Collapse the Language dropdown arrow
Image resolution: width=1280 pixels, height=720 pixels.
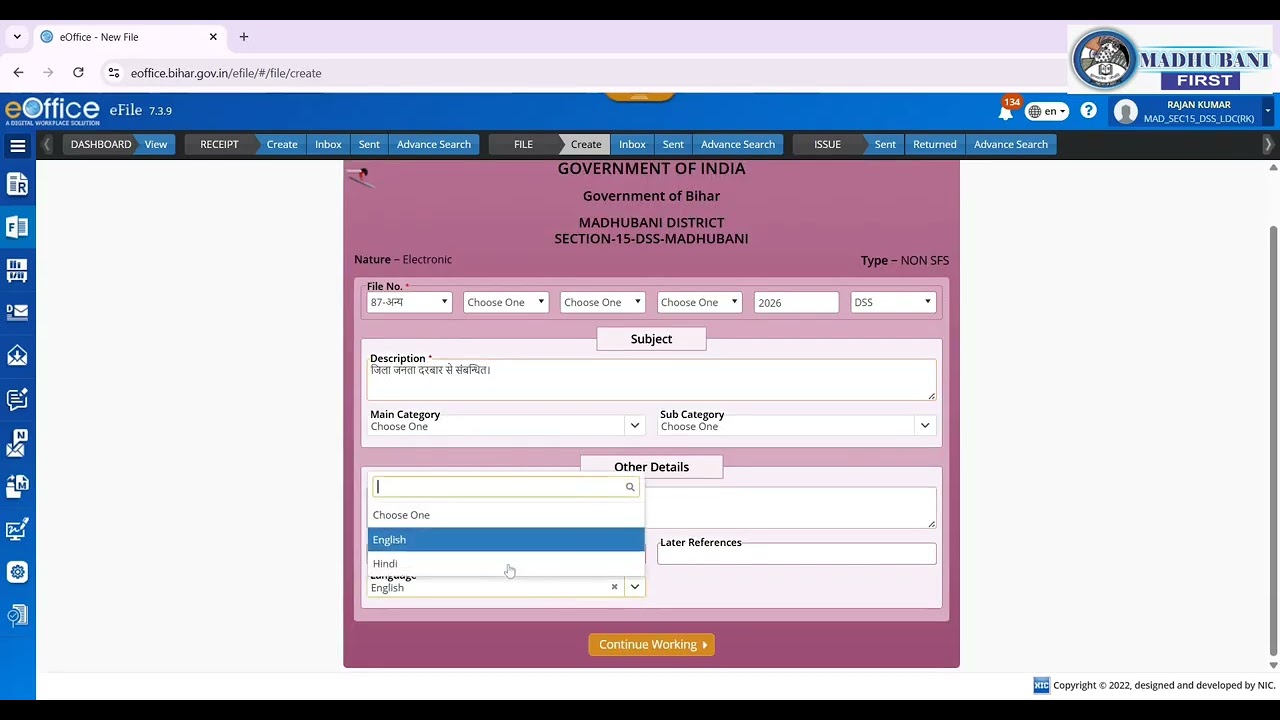click(x=634, y=587)
